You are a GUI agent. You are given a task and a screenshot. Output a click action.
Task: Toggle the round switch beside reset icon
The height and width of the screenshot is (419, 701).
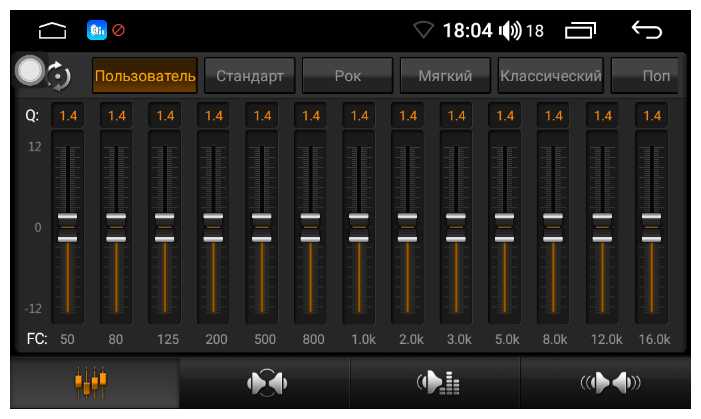point(30,70)
